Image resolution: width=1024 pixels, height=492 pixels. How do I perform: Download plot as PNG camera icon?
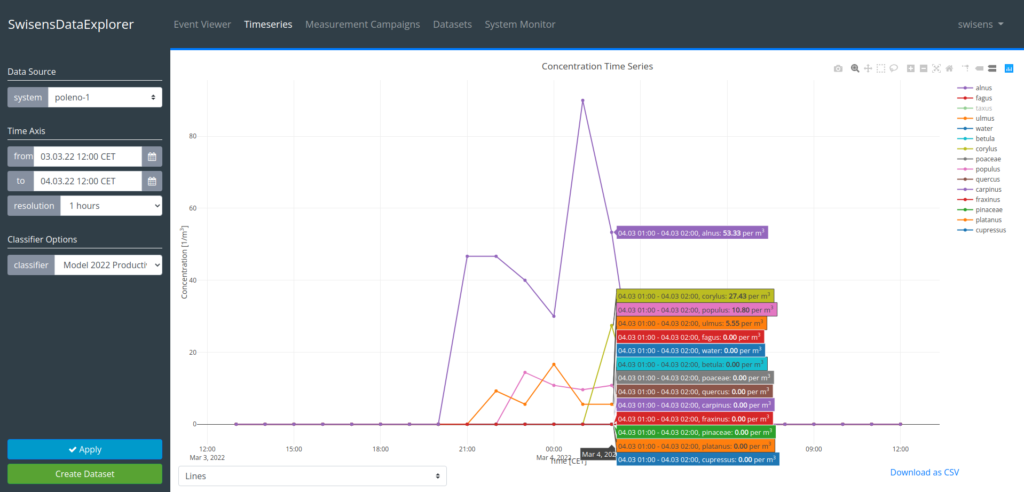coord(839,68)
